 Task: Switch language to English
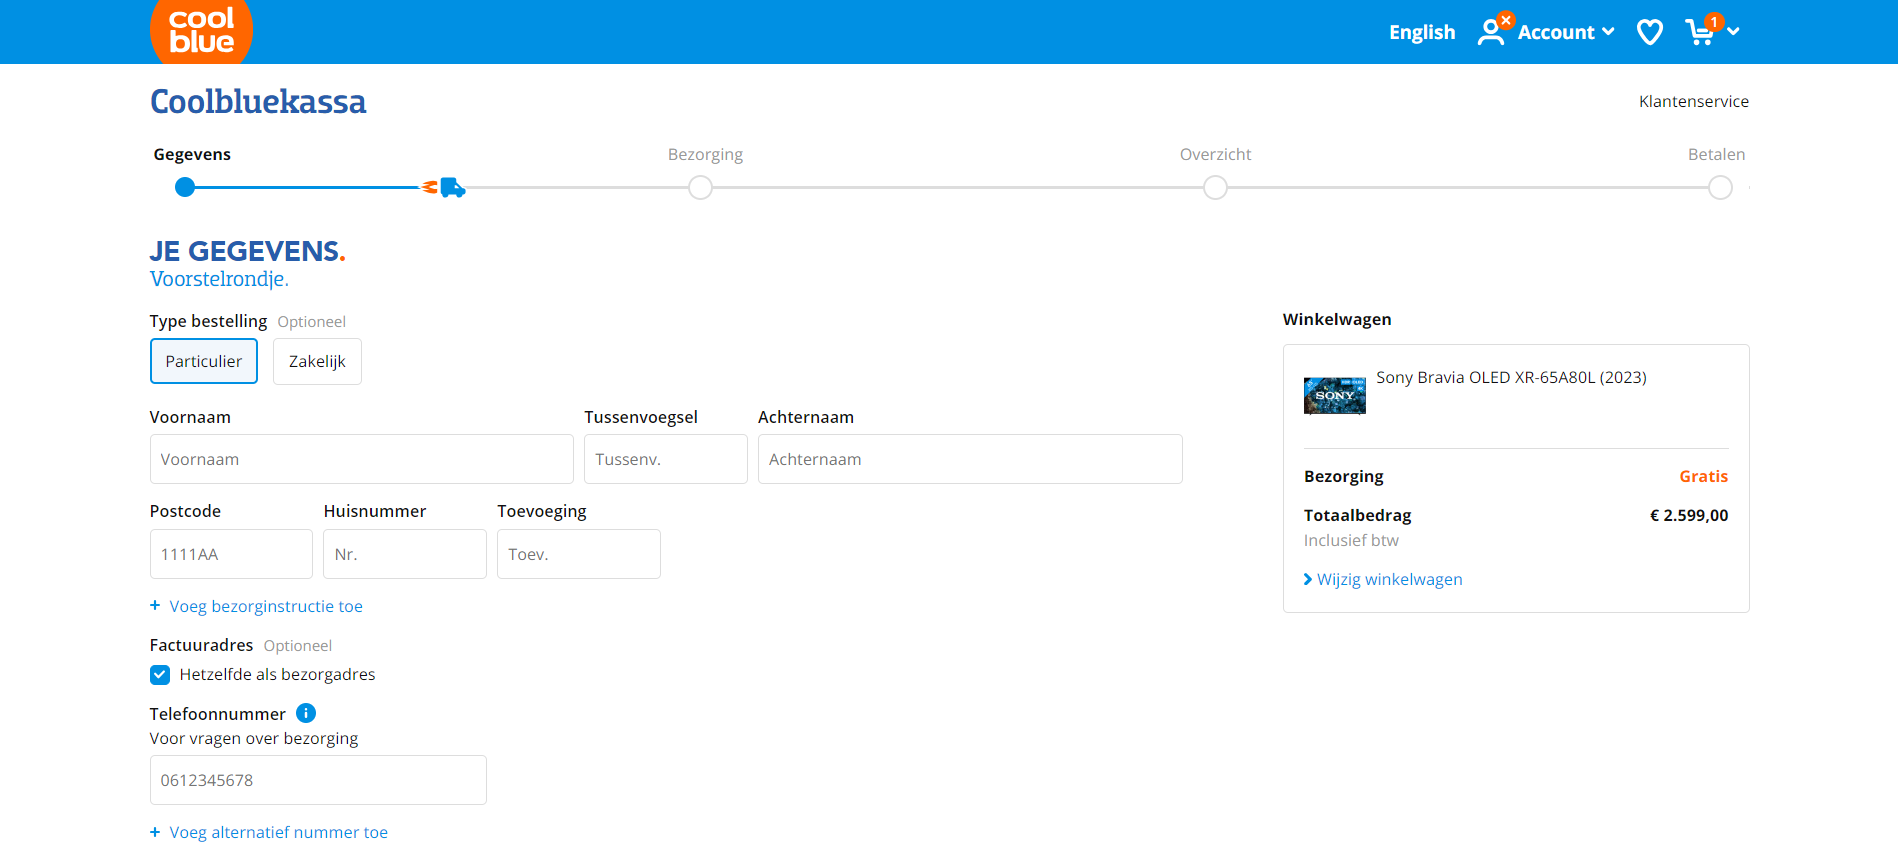click(x=1421, y=32)
